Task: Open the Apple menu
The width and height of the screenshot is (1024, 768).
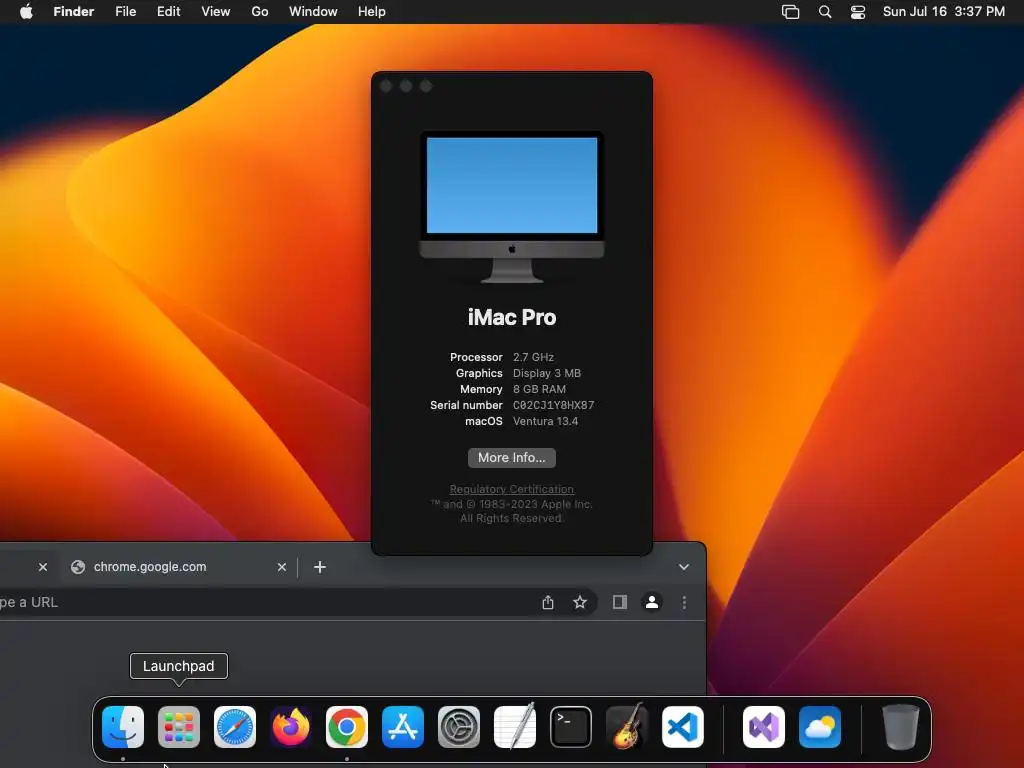Action: coord(26,12)
